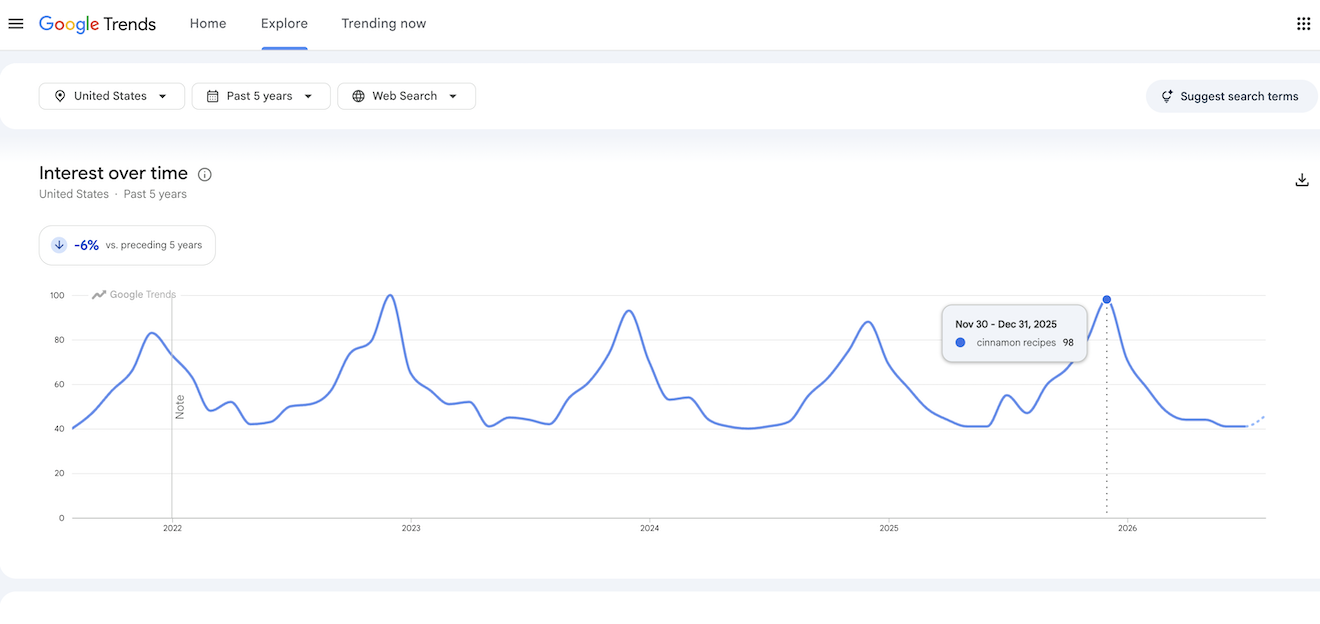Image resolution: width=1320 pixels, height=624 pixels.
Task: Click the 2022 x-axis label
Action: [172, 528]
